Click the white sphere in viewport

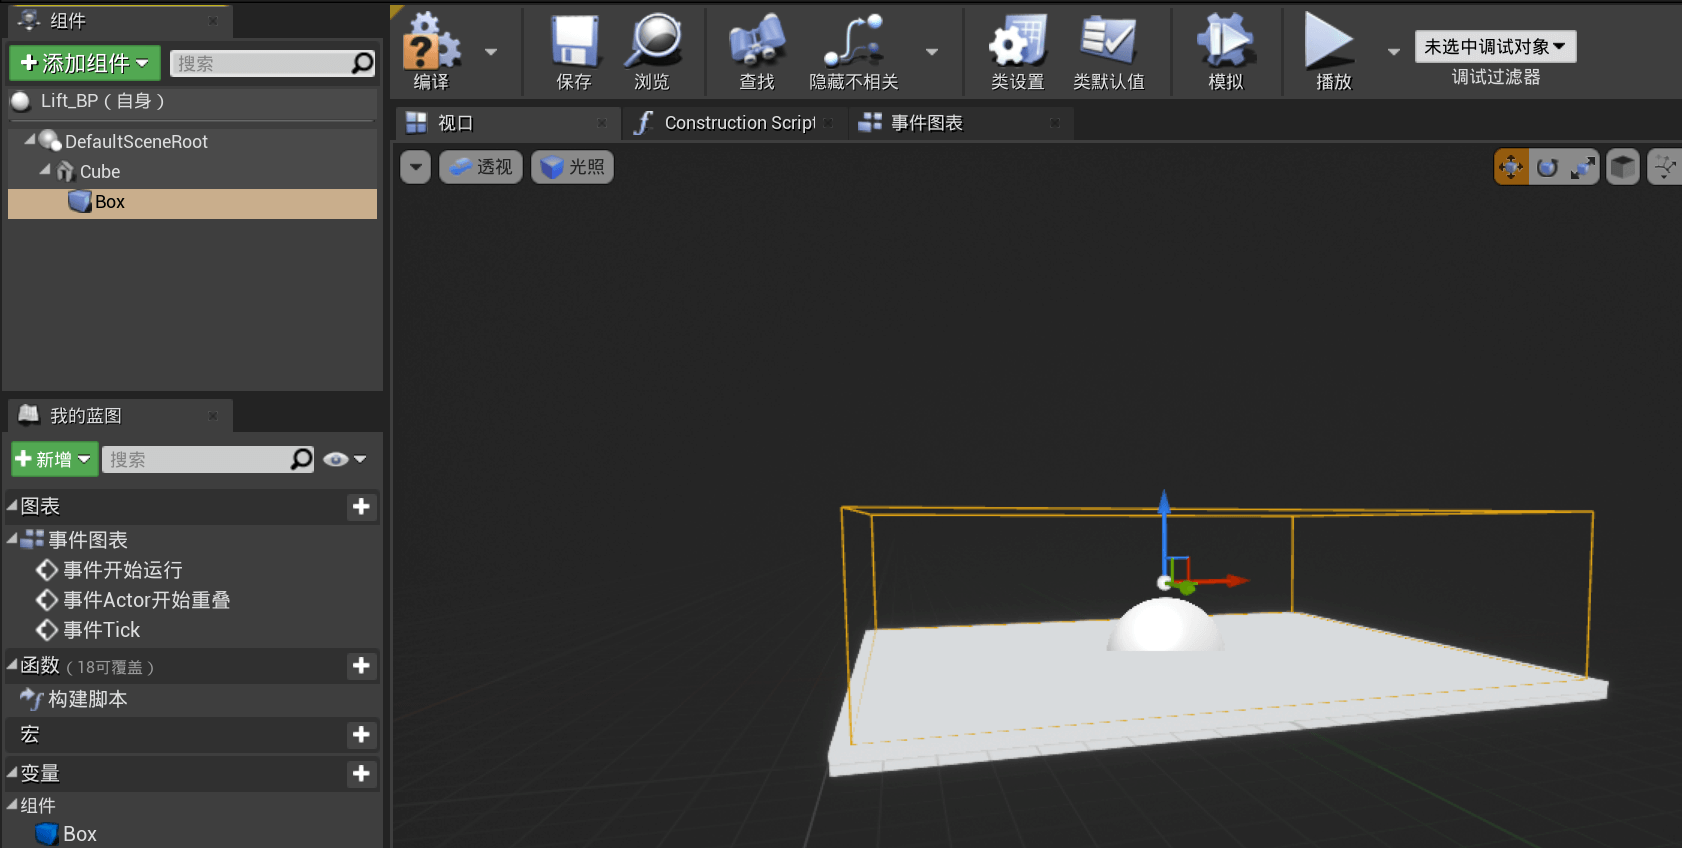1165,626
